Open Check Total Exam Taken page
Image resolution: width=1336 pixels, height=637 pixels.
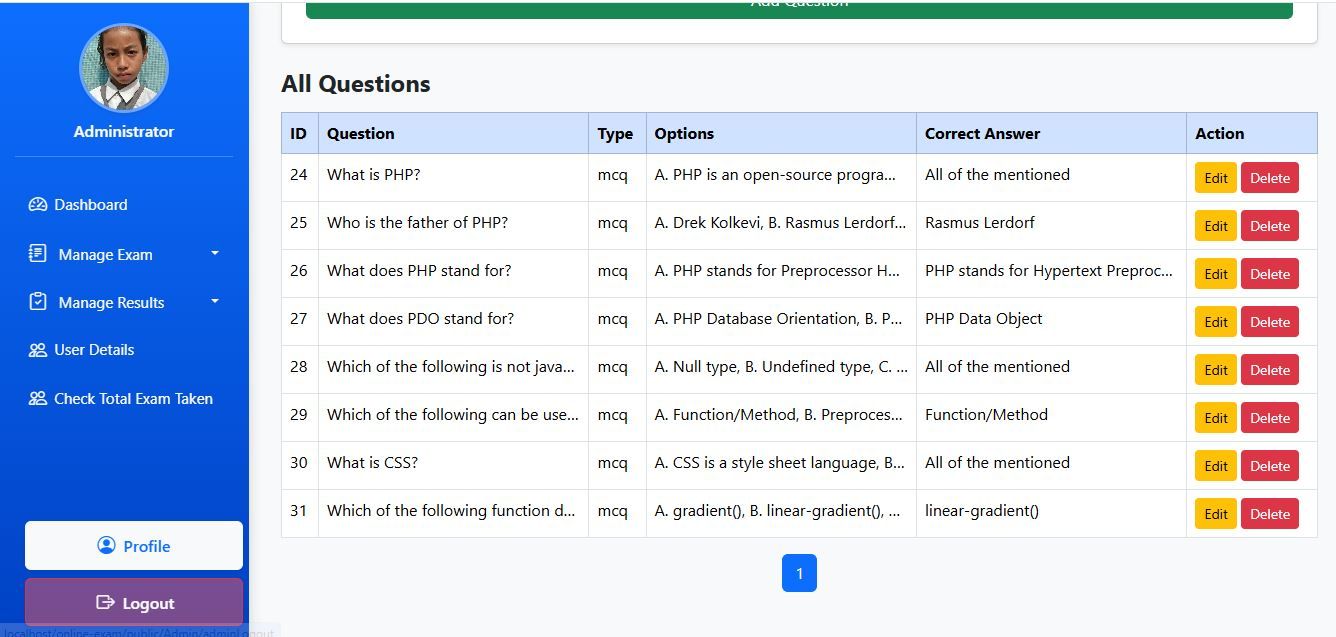click(133, 399)
